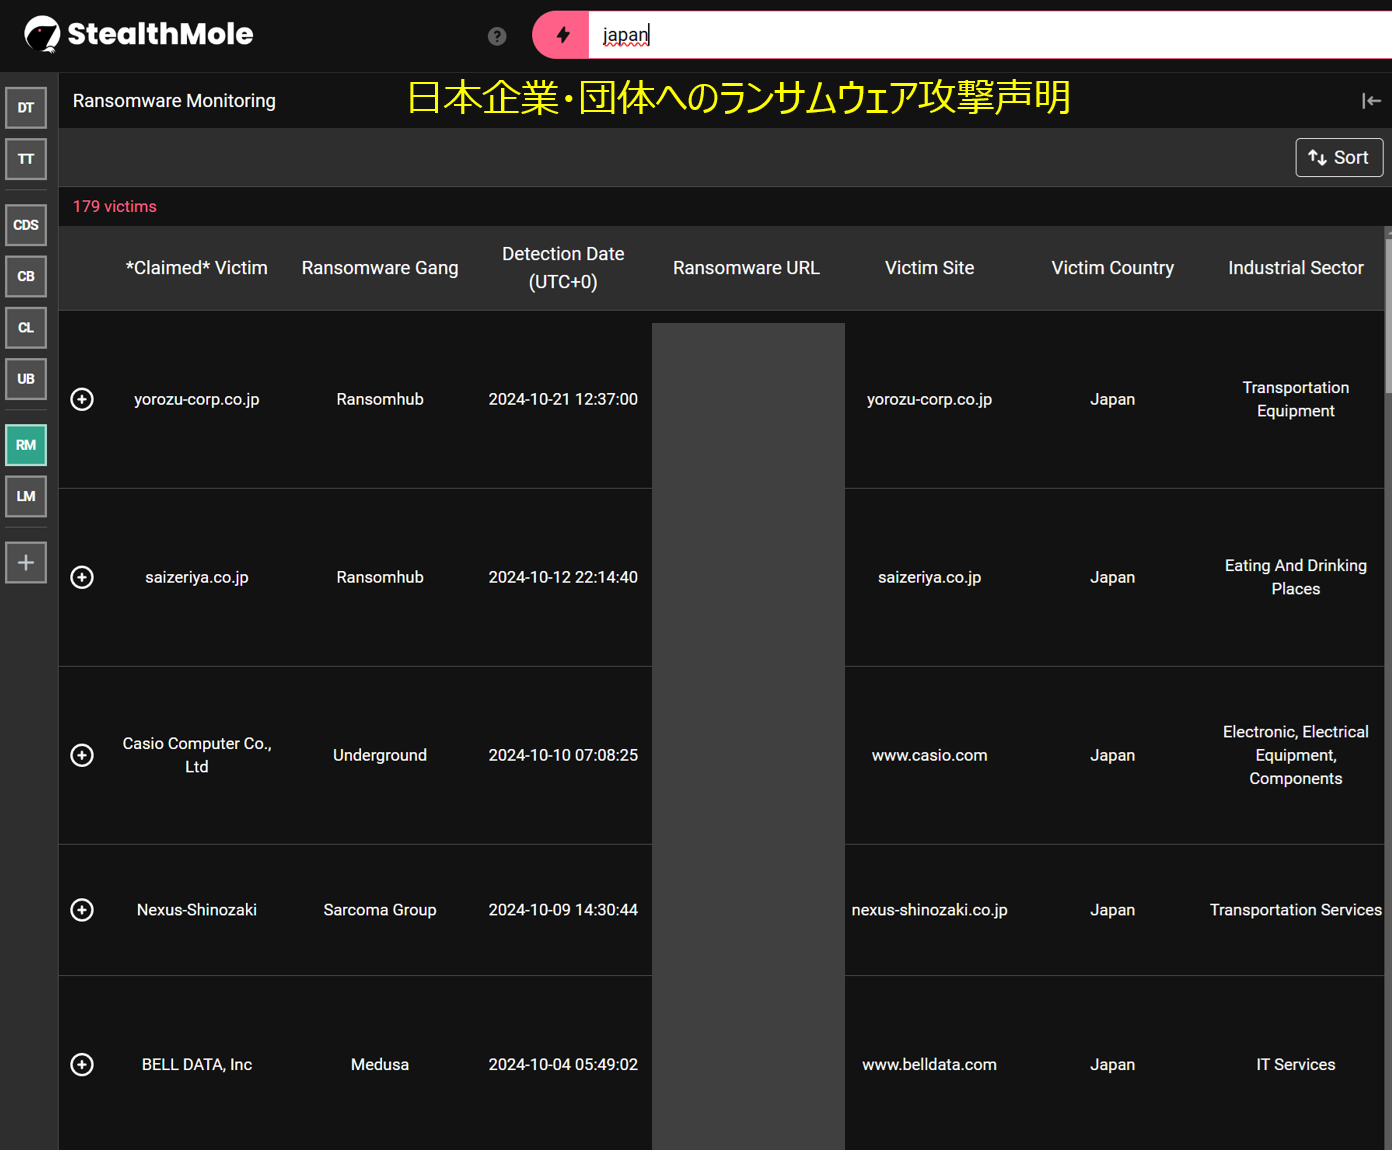
Task: Click detection date 2024-10-09 14:30:44
Action: point(563,910)
